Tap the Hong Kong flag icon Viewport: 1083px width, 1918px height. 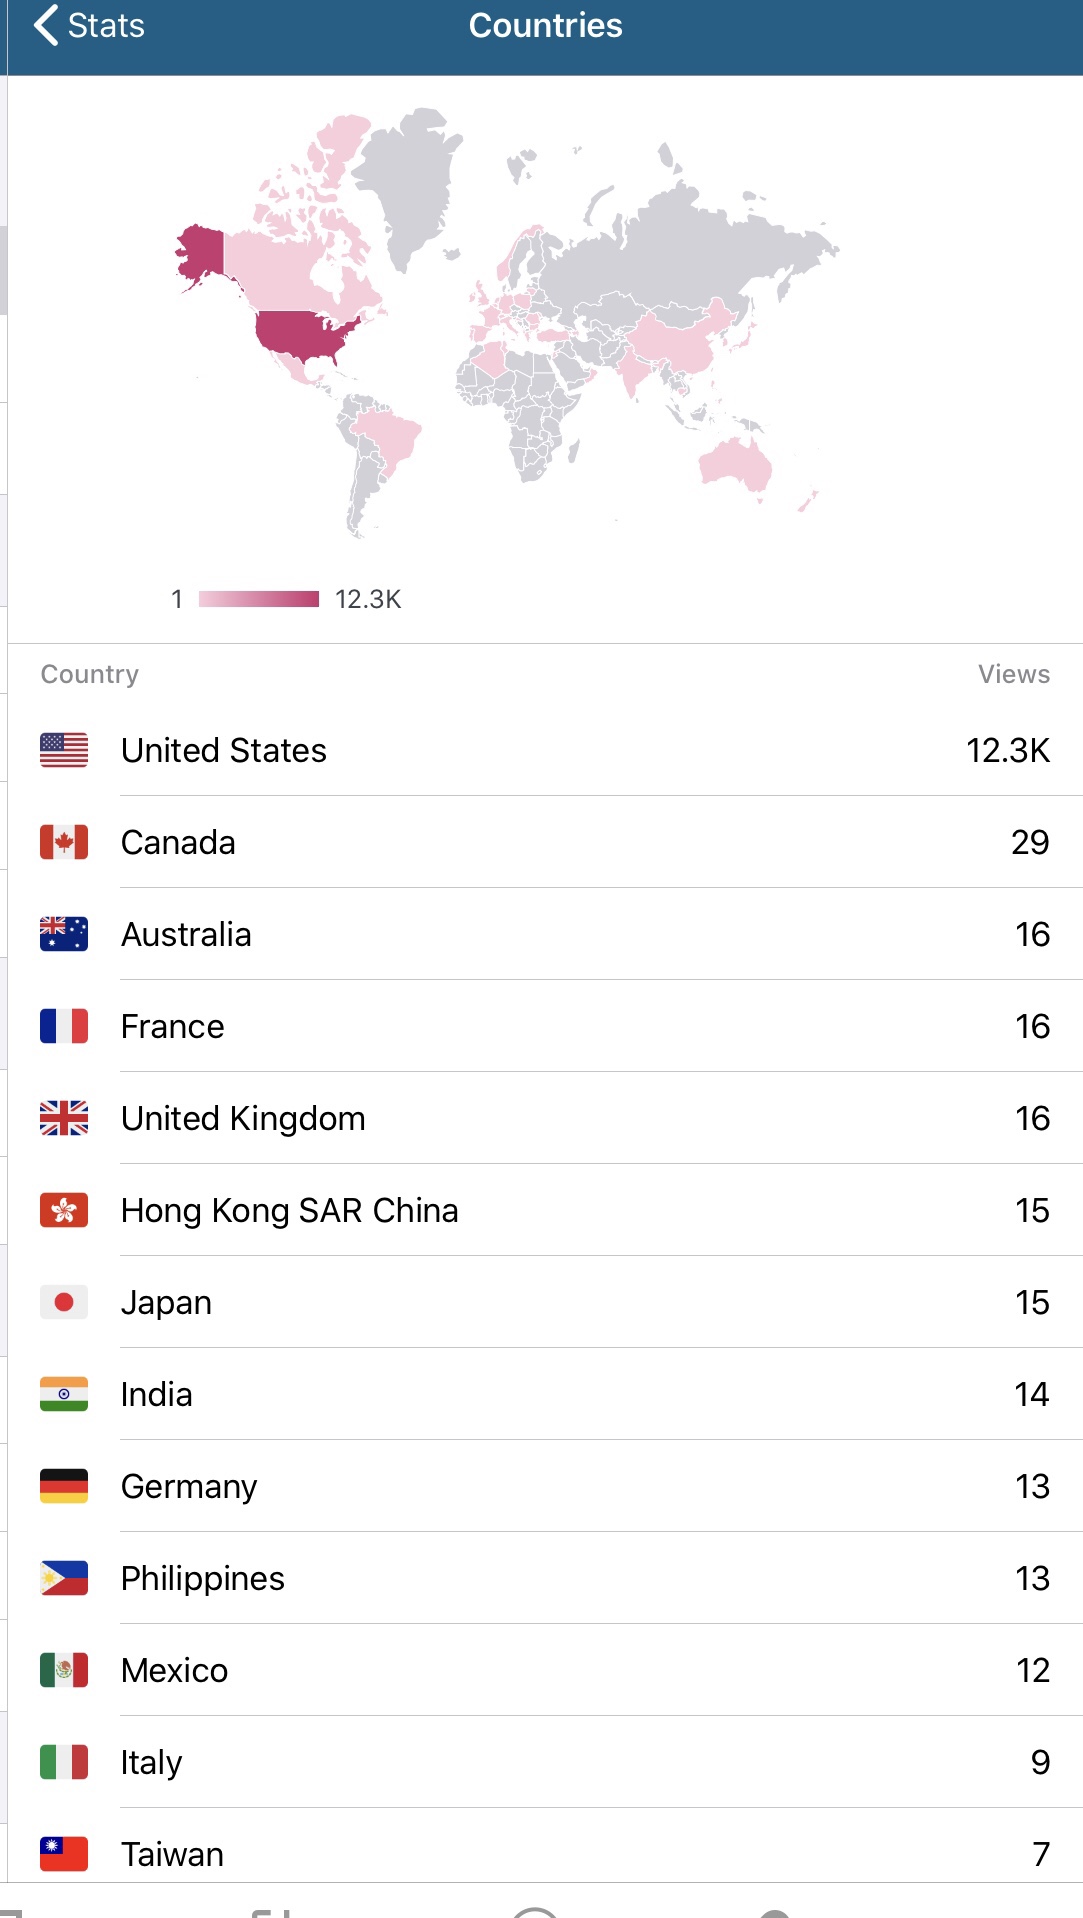coord(64,1210)
